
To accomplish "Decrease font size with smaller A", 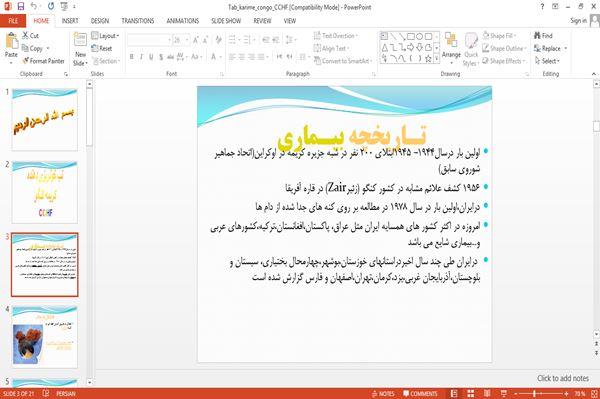I will (x=205, y=40).
